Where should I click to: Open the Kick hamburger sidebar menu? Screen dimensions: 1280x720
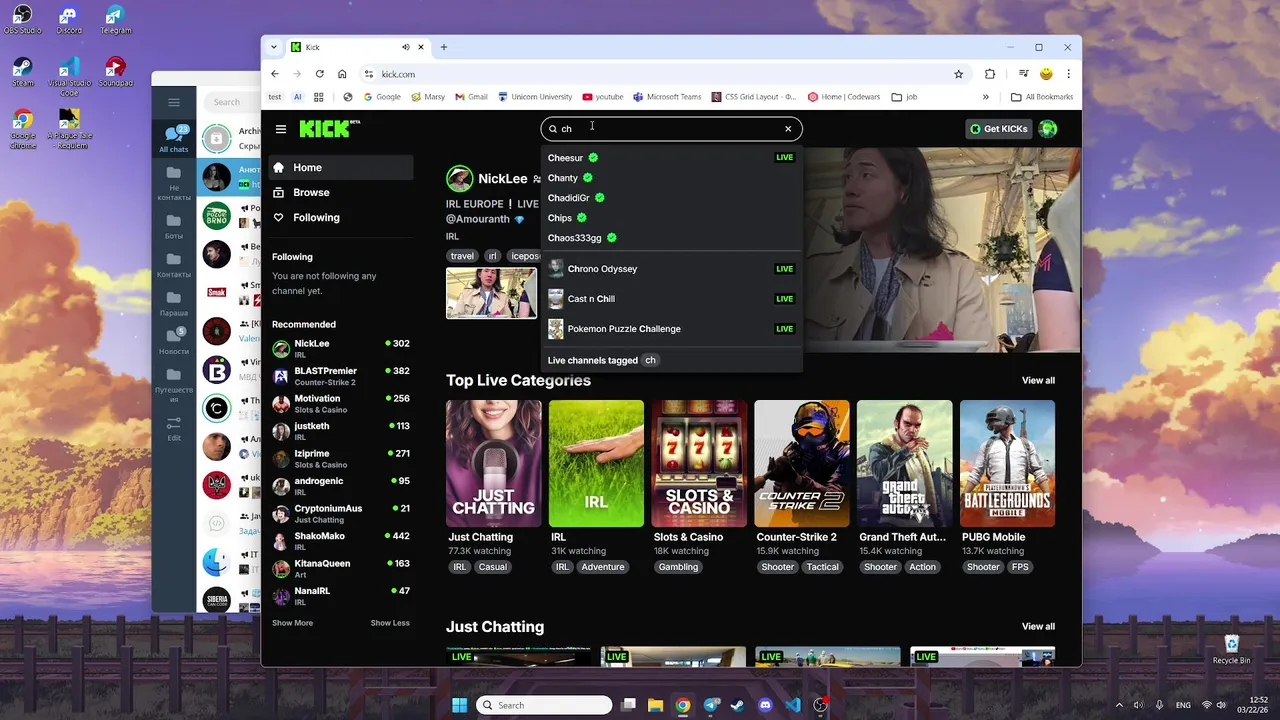[x=281, y=129]
